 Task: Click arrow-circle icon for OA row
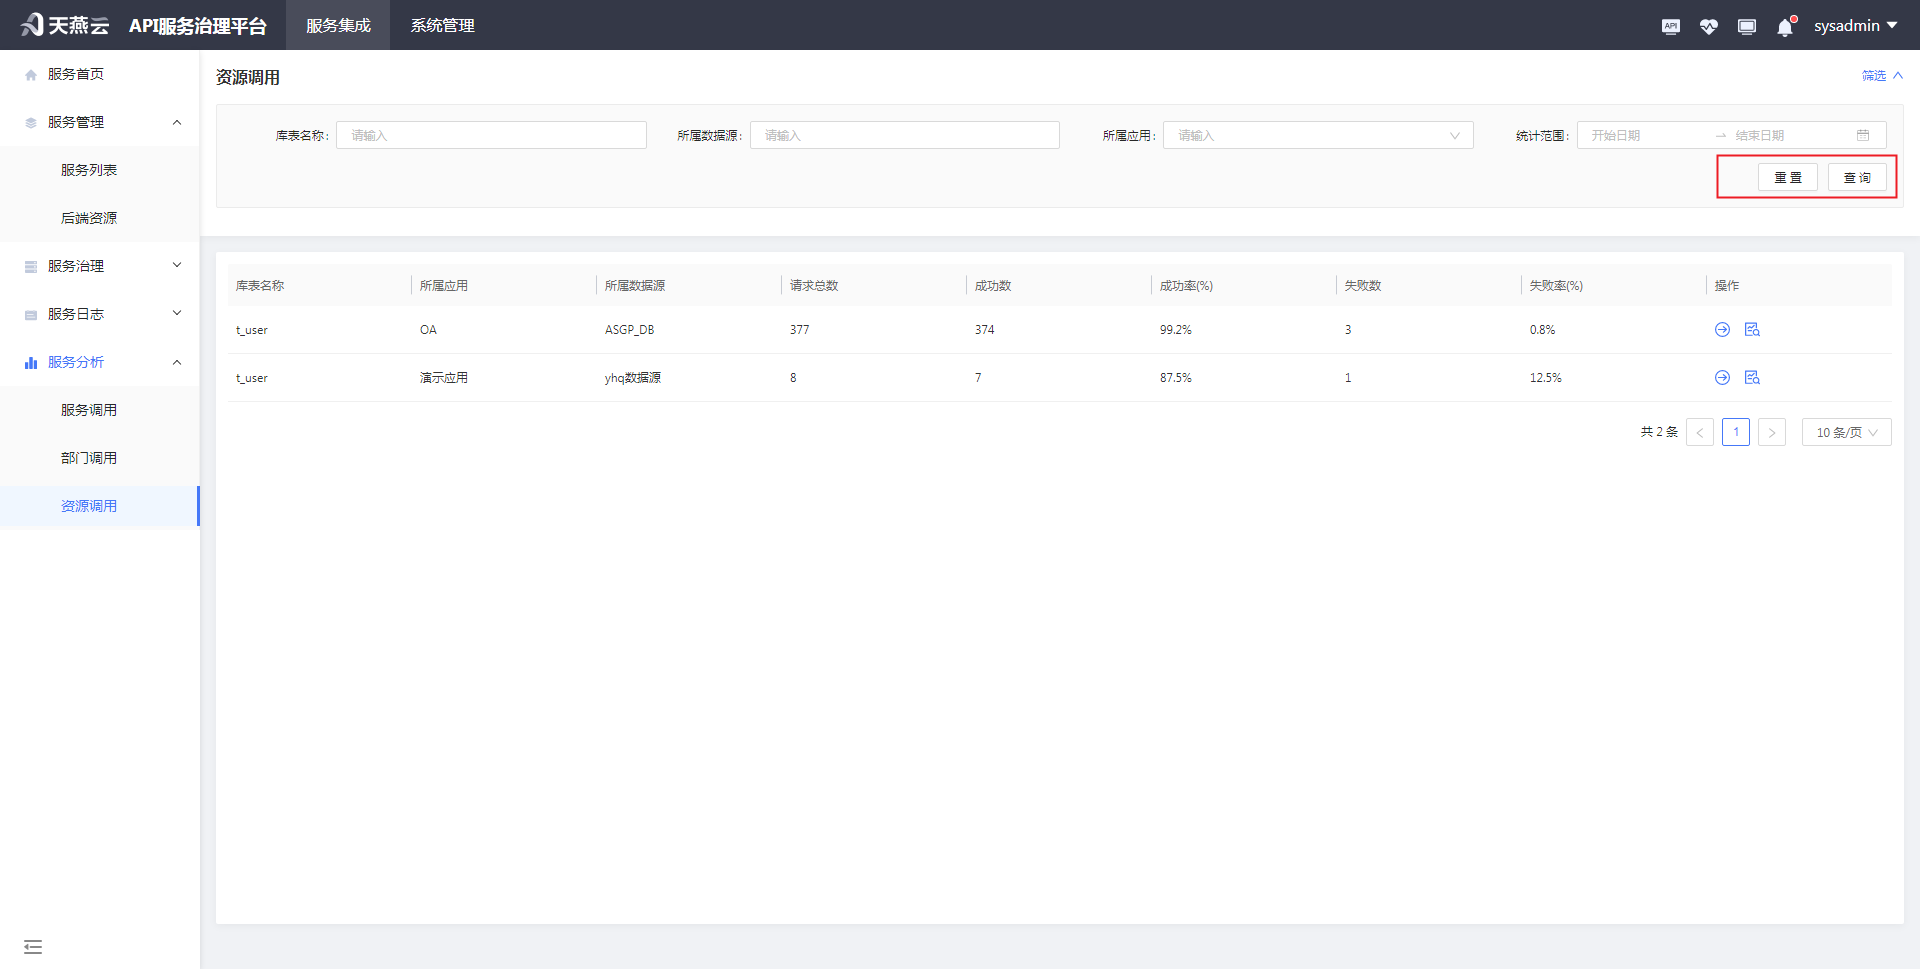click(1722, 330)
